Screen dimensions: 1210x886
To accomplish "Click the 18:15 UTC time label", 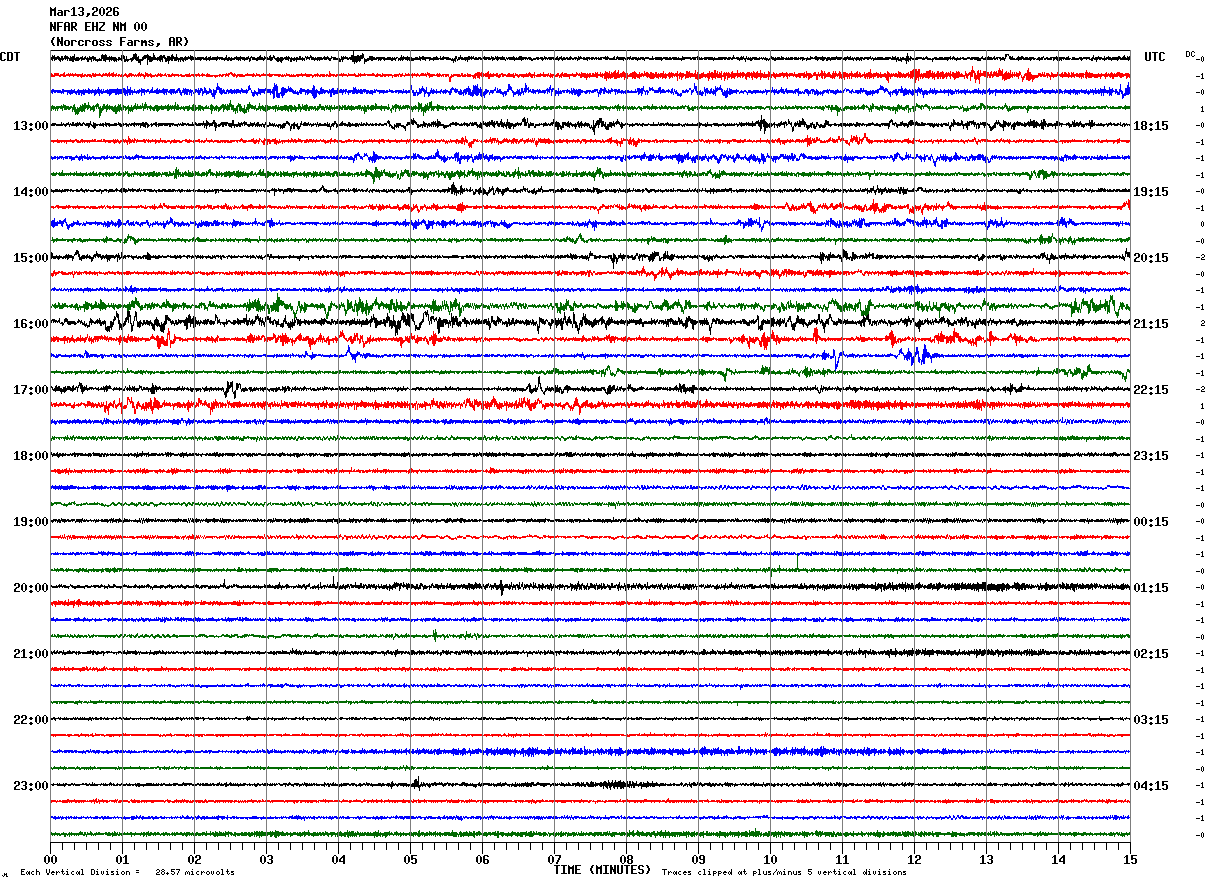I will pos(1151,126).
